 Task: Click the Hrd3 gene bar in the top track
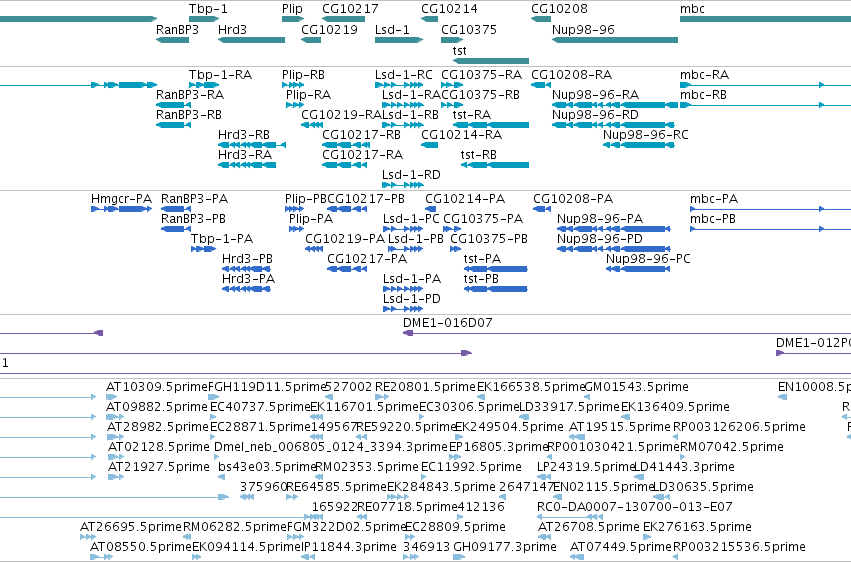pos(251,40)
